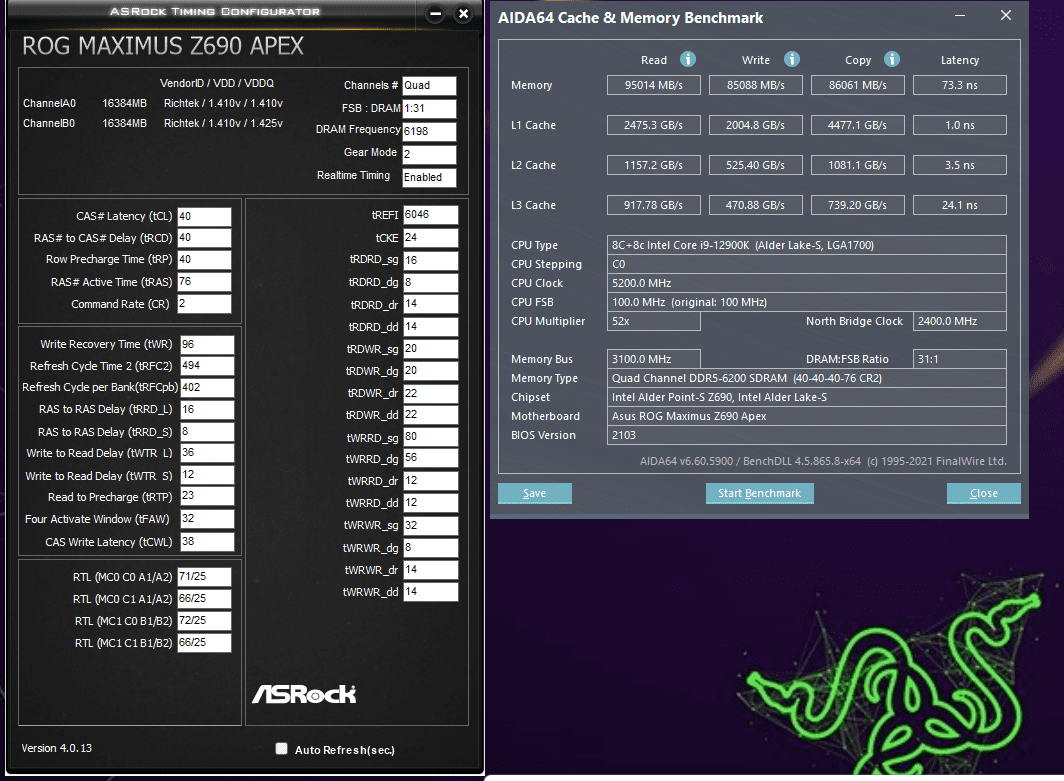1064x781 pixels.
Task: Click the Save button in AIDA64
Action: coord(535,493)
